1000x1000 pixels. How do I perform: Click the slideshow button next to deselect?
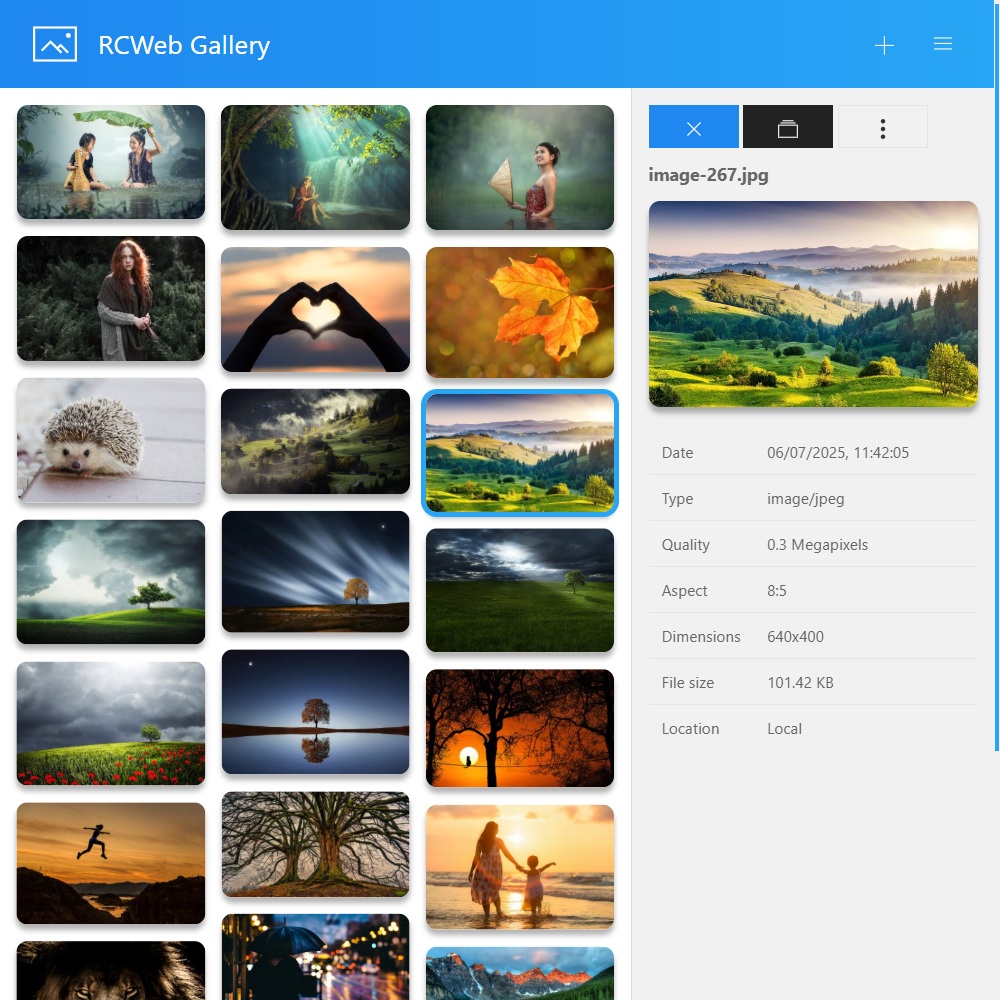pos(787,127)
